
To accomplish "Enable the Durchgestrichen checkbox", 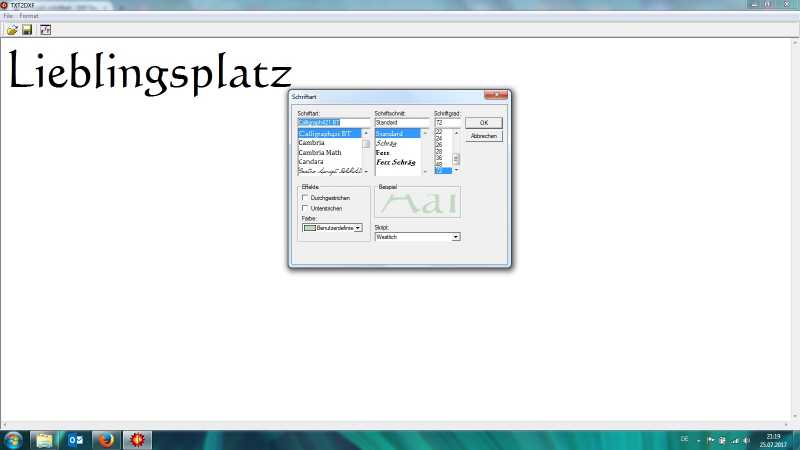I will click(x=305, y=198).
